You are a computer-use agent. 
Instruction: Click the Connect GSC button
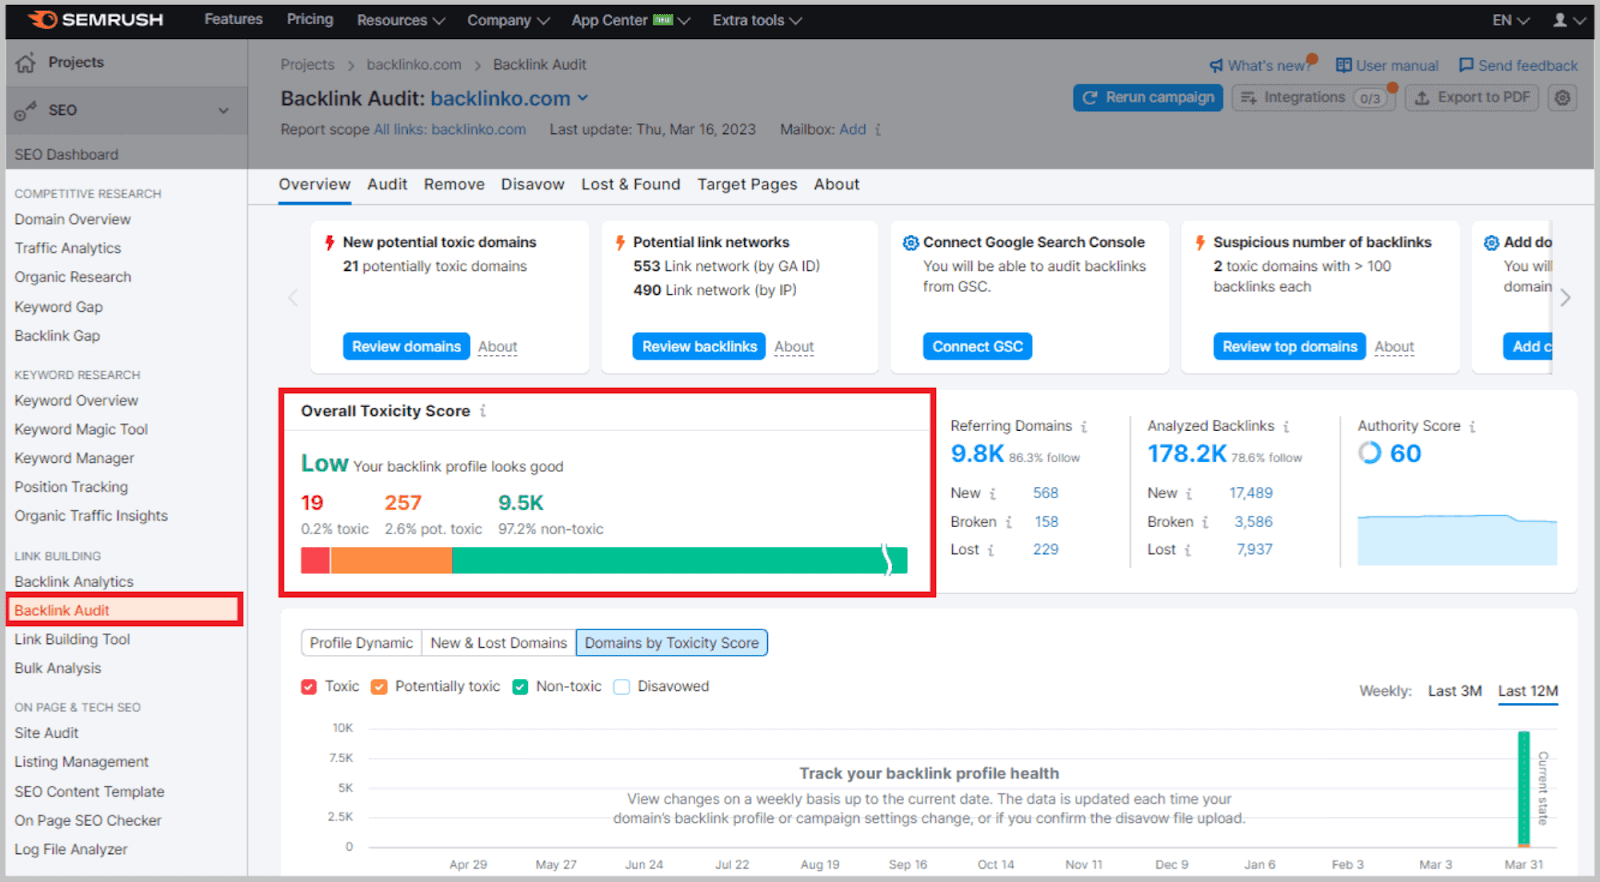(978, 347)
